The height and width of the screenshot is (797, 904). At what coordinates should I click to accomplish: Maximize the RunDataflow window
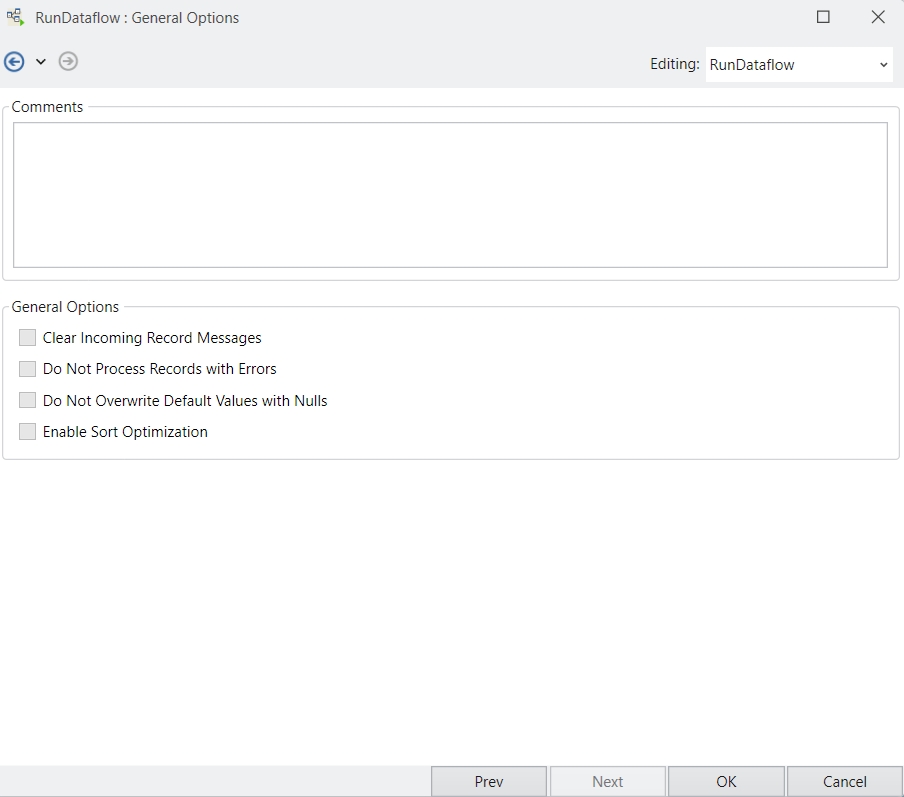pos(823,17)
